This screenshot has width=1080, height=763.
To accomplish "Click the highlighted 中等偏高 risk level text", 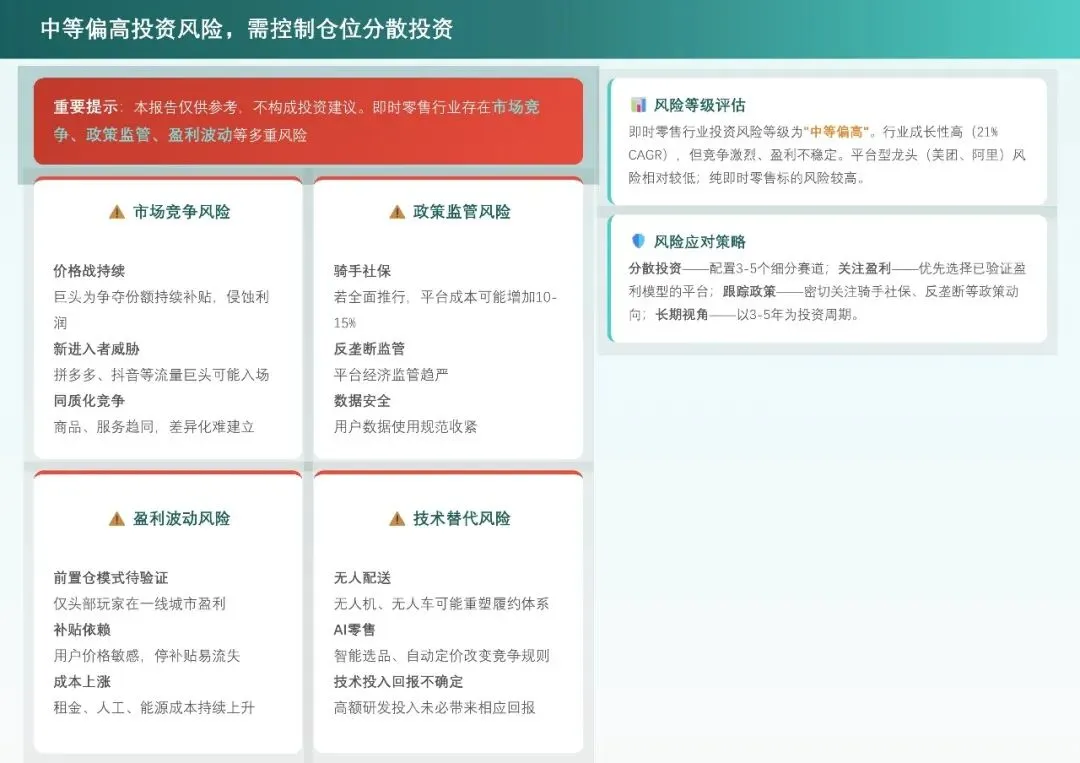I will pos(836,132).
